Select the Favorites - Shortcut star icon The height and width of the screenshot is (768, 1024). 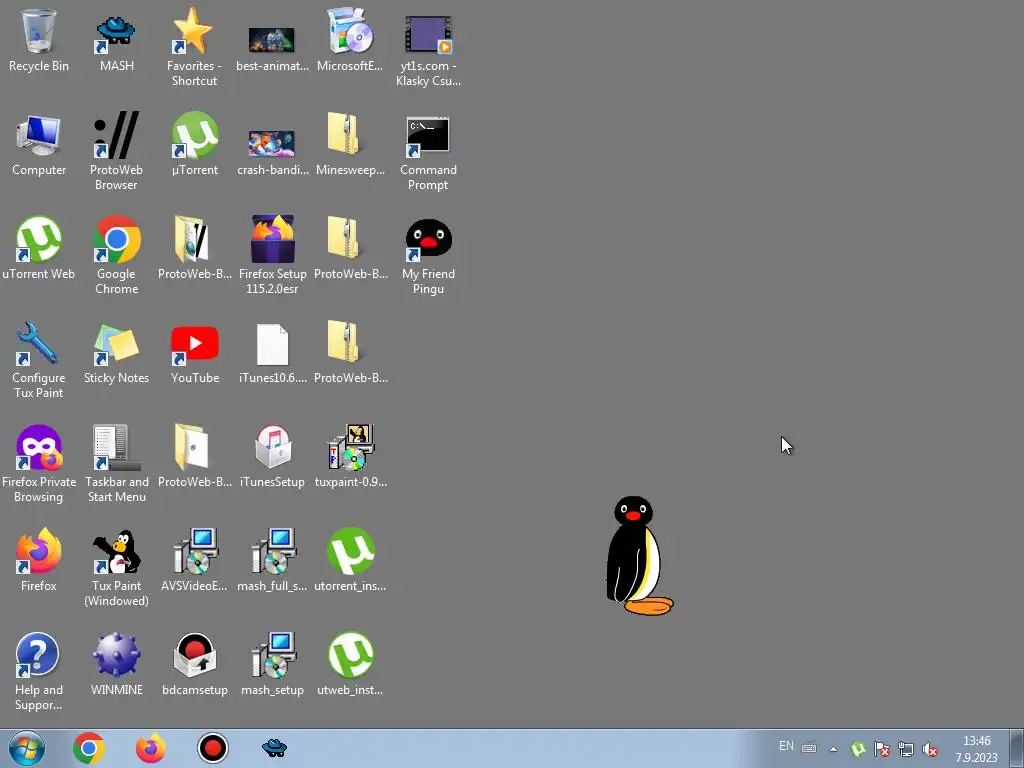194,47
